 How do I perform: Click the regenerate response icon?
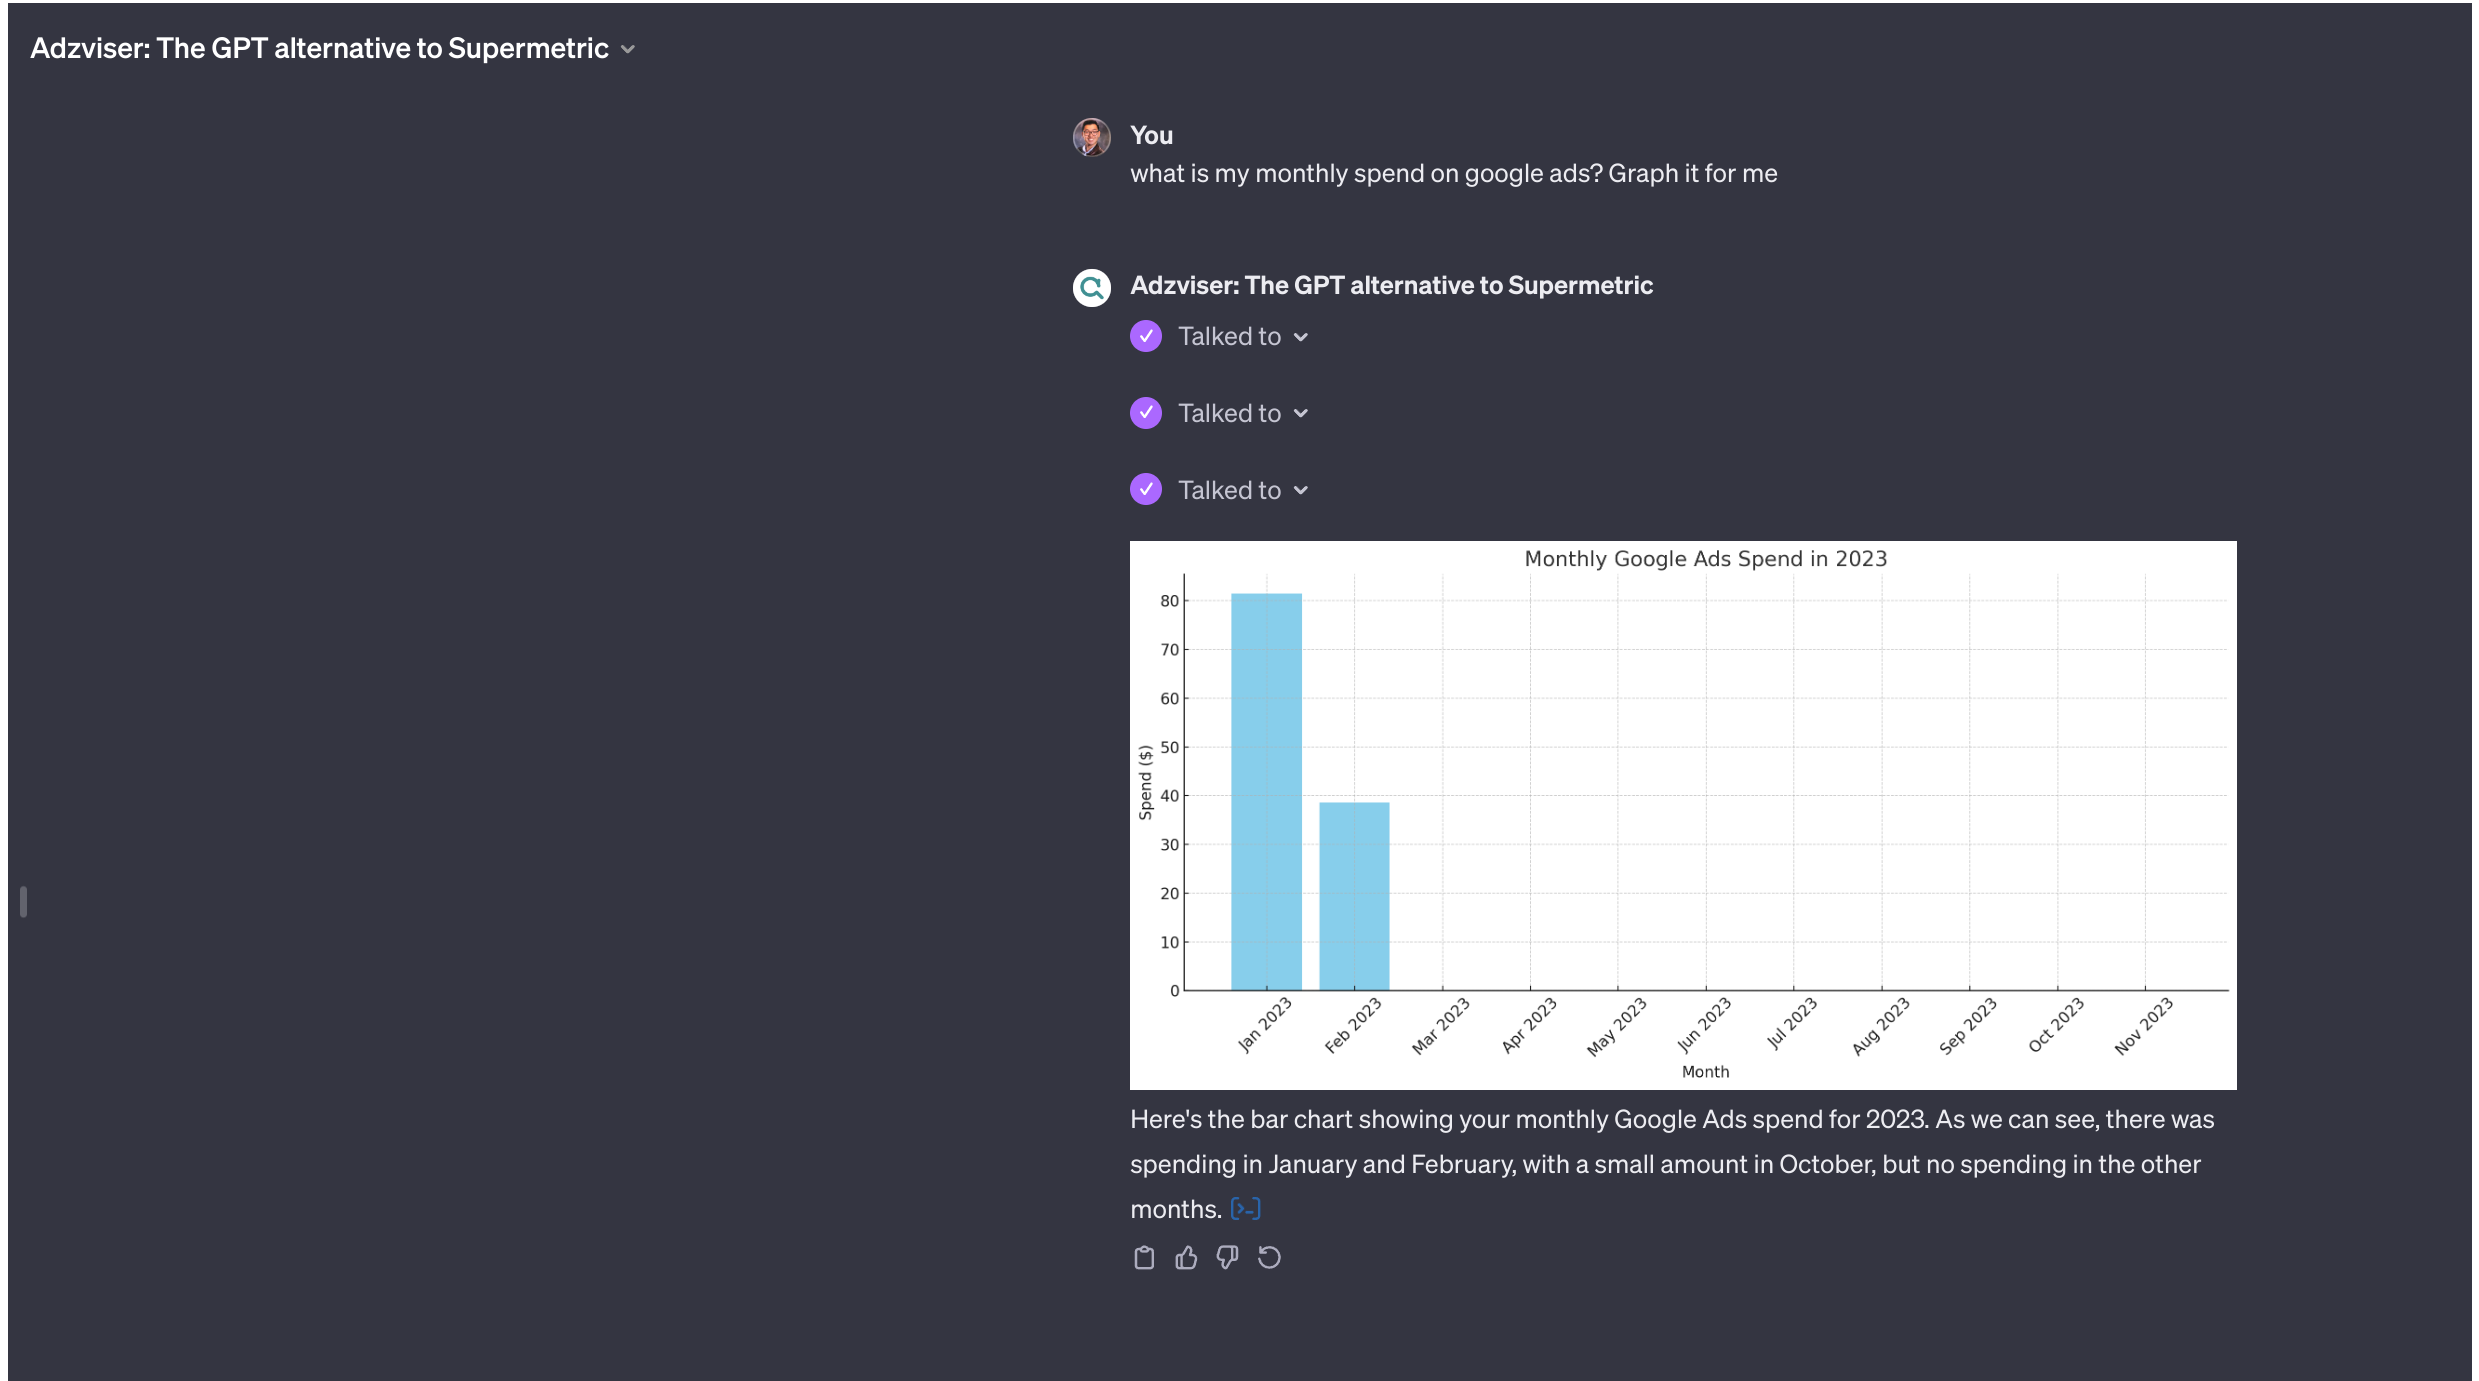1269,1258
